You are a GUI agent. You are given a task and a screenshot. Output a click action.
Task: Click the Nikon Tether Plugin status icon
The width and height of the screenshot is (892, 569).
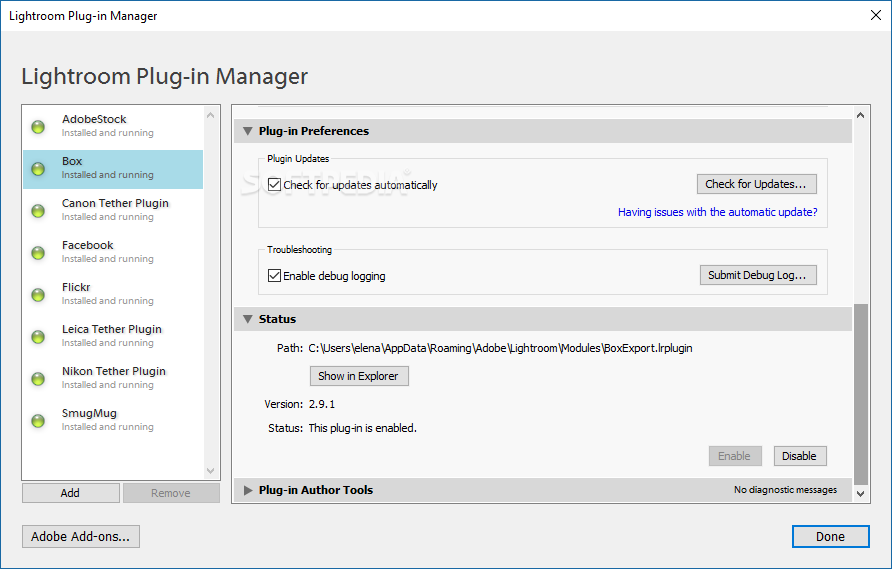point(38,379)
